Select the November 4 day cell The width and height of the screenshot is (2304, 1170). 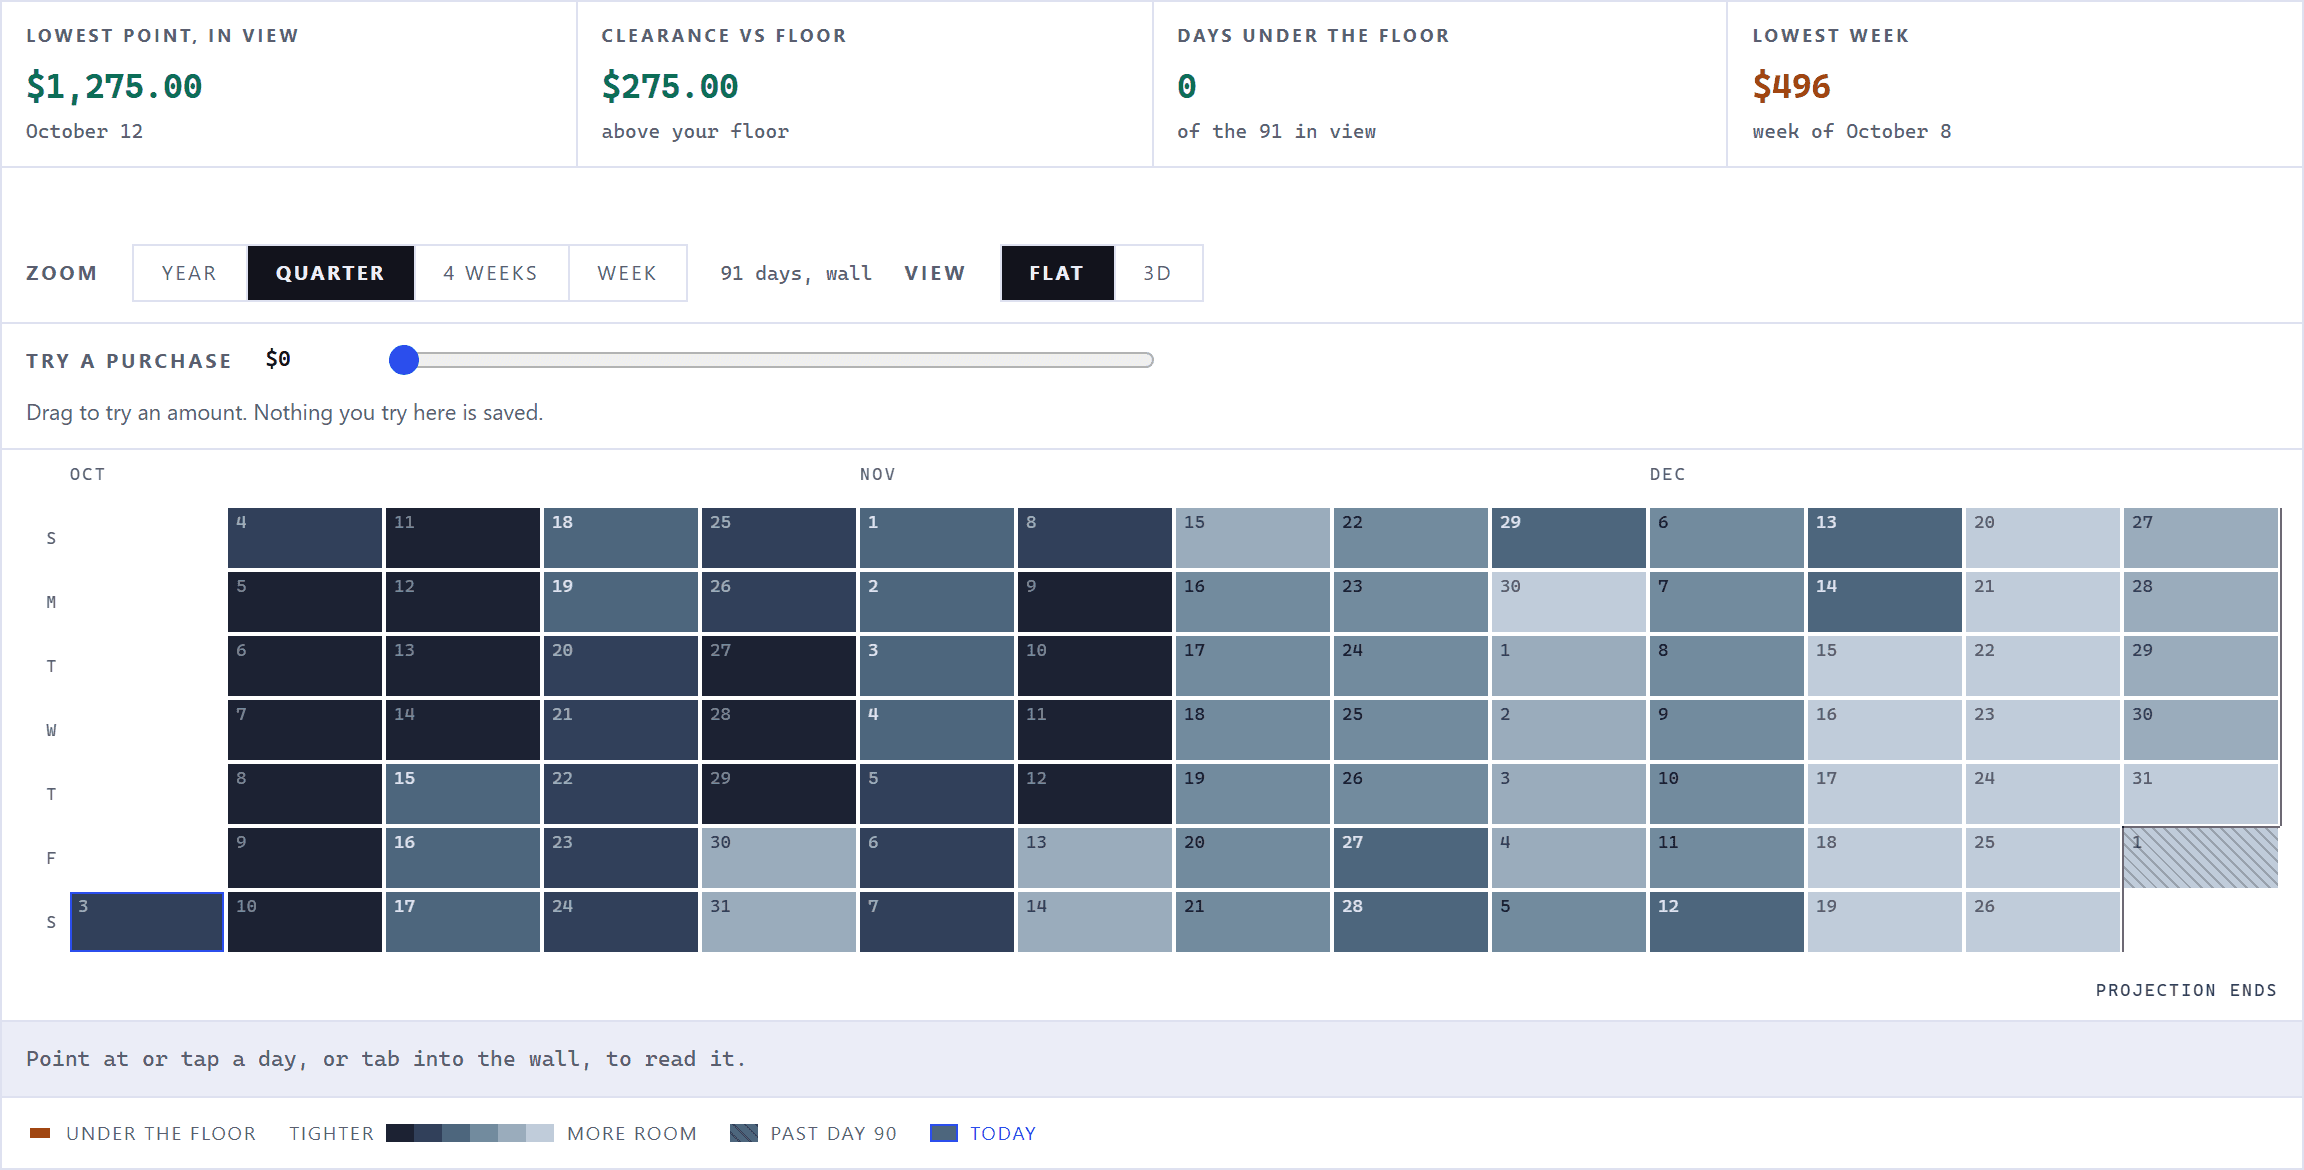(x=937, y=730)
